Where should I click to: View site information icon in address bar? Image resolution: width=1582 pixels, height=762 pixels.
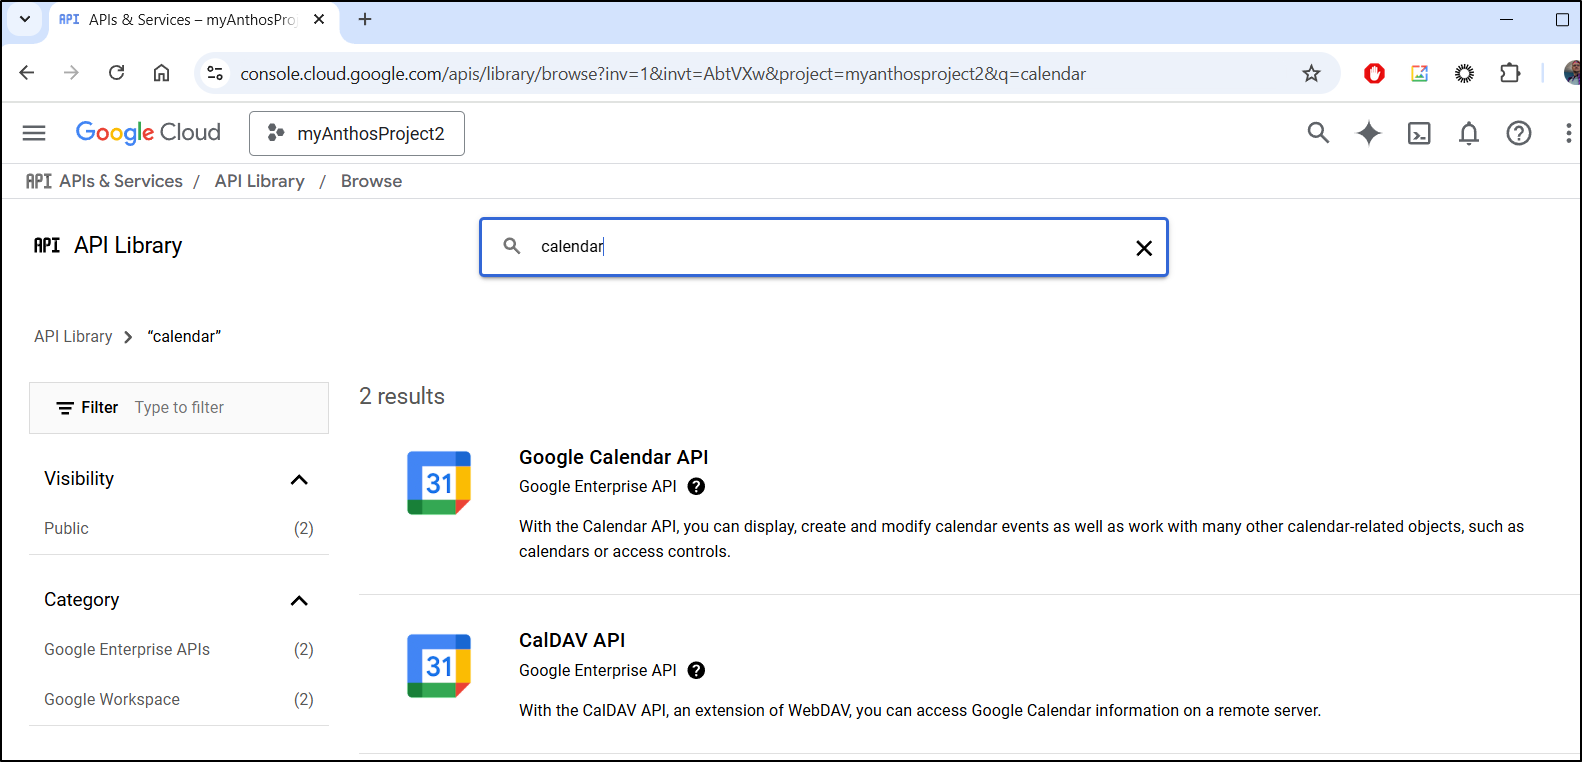pyautogui.click(x=214, y=73)
